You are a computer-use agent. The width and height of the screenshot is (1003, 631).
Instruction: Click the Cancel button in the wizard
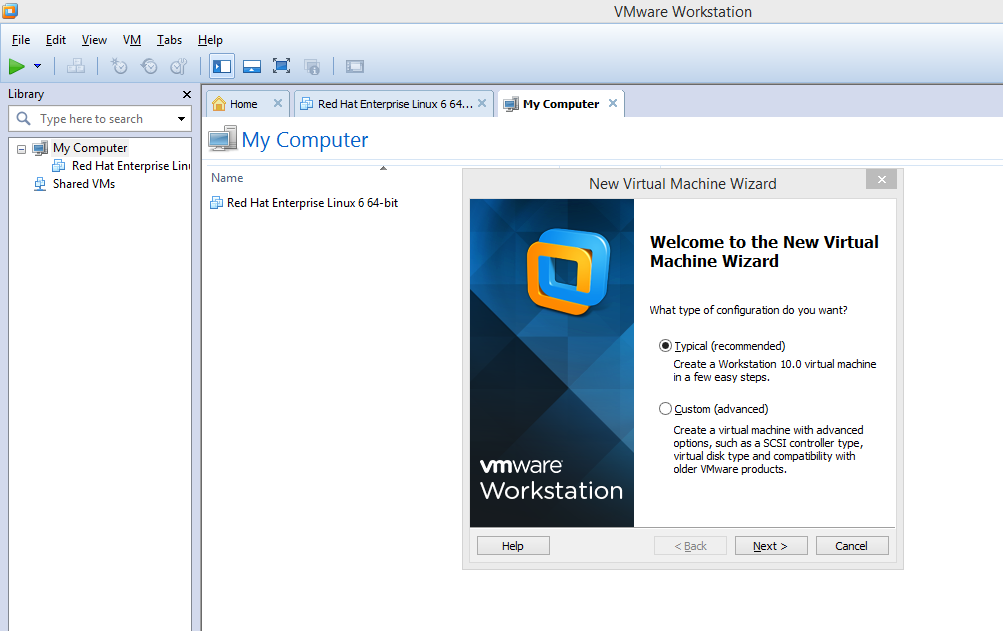[852, 546]
